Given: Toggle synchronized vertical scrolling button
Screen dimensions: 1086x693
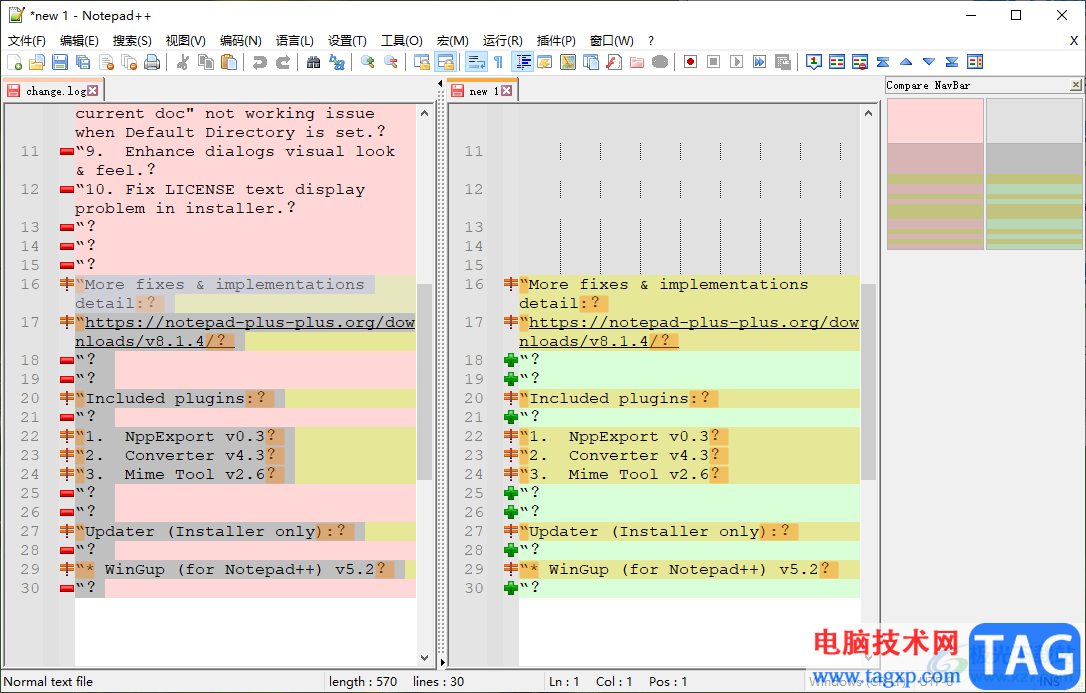Looking at the screenshot, I should (421, 62).
